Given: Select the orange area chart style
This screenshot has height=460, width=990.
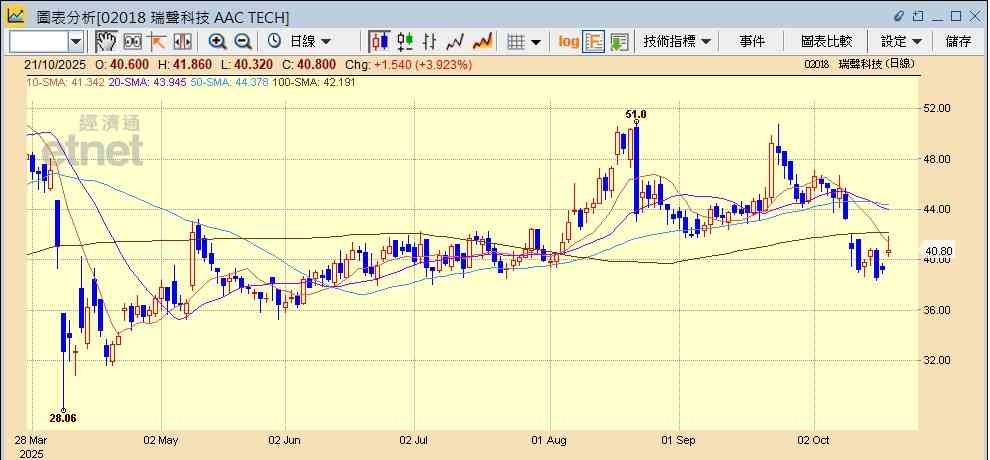Looking at the screenshot, I should tap(482, 41).
